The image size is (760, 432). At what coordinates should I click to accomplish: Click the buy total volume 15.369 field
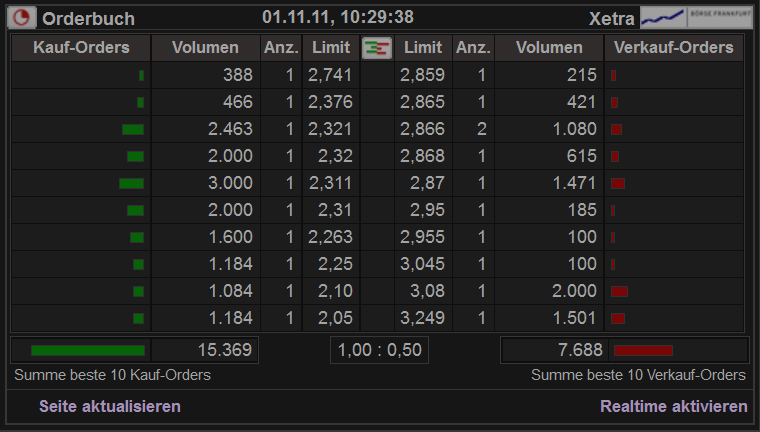click(206, 350)
